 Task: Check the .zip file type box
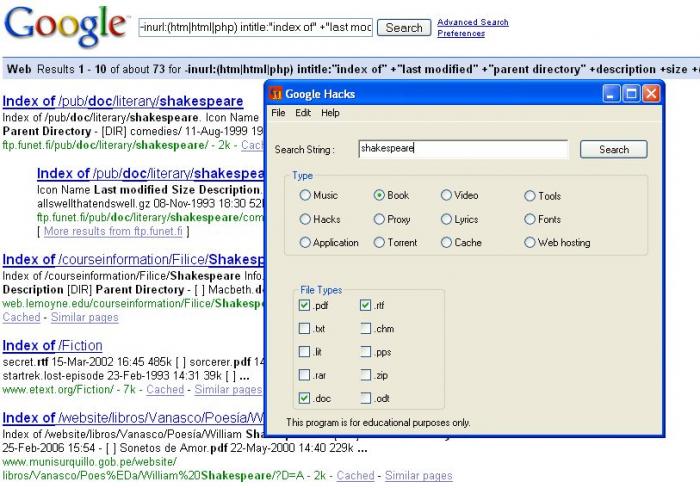pyautogui.click(x=365, y=375)
